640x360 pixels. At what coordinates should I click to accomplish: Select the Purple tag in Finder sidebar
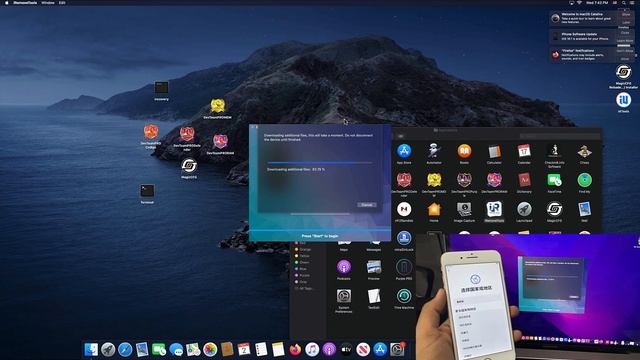(x=304, y=276)
